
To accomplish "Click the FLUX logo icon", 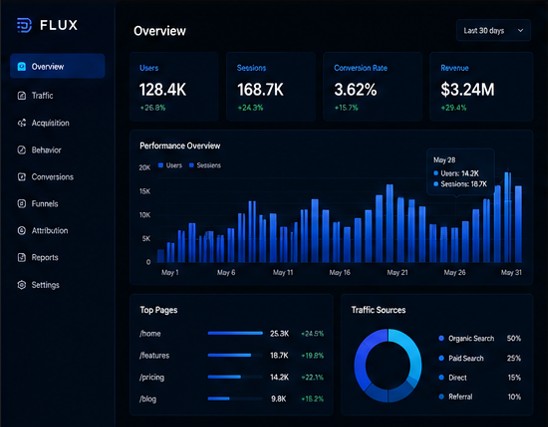I will (x=24, y=25).
